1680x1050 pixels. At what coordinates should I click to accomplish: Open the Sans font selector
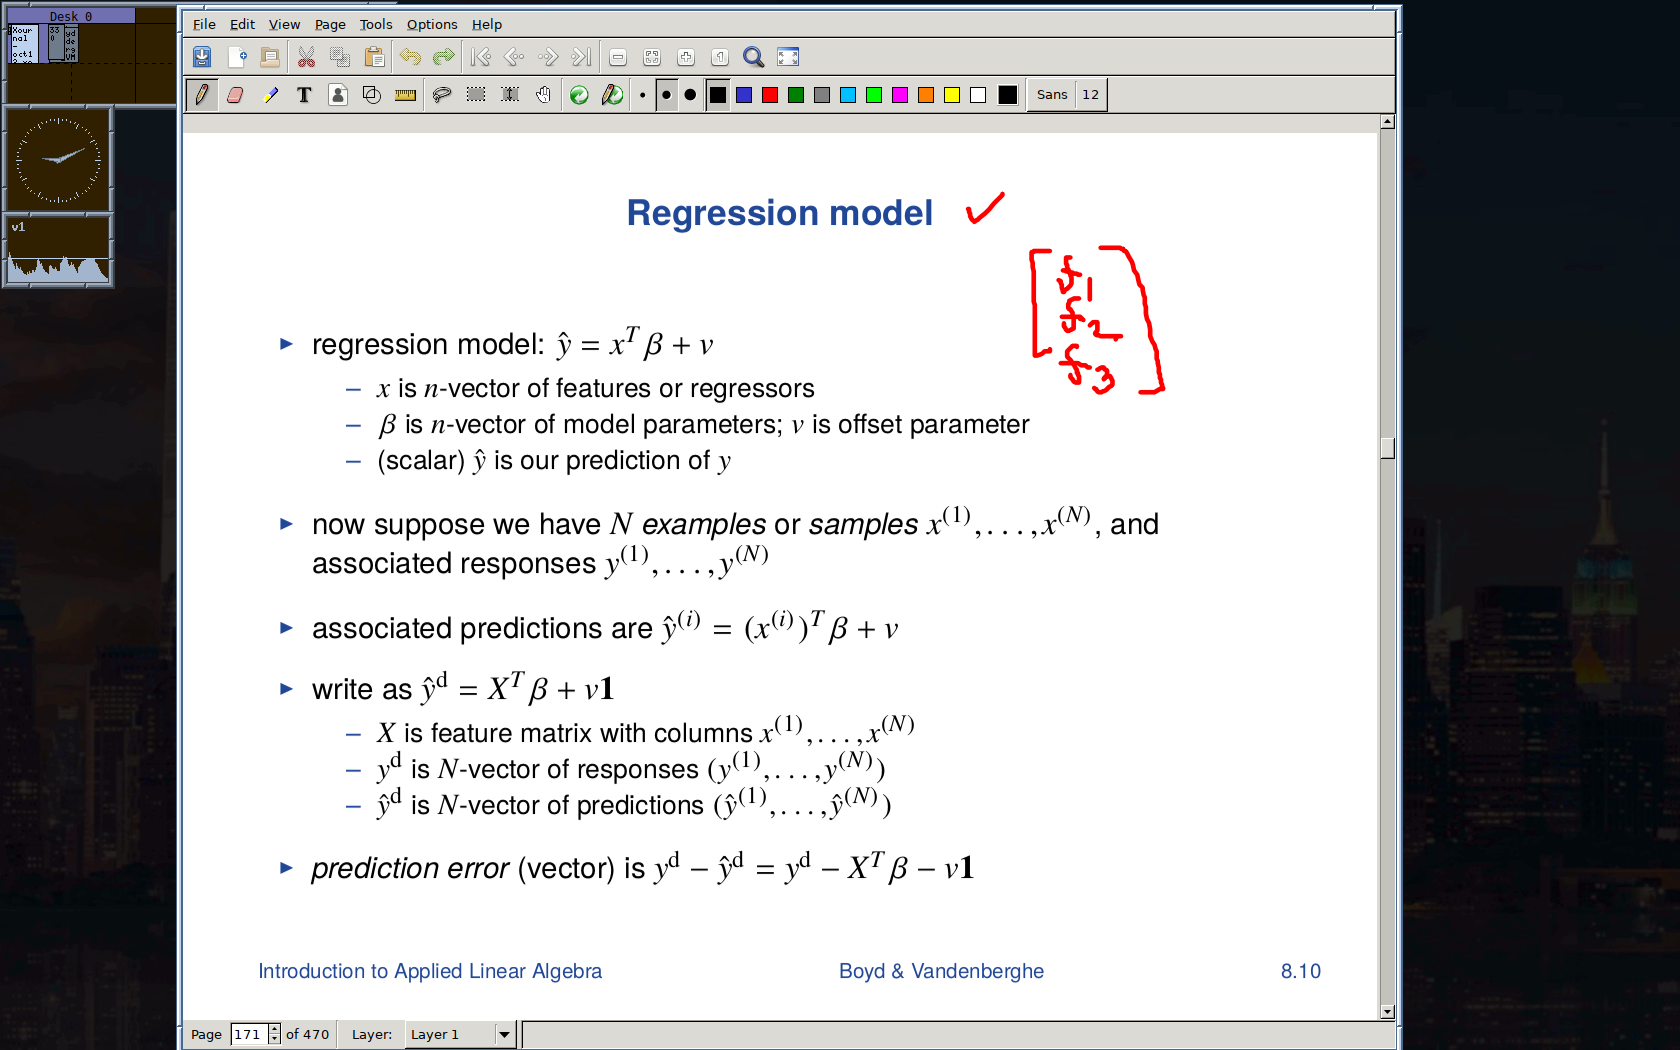pos(1052,95)
